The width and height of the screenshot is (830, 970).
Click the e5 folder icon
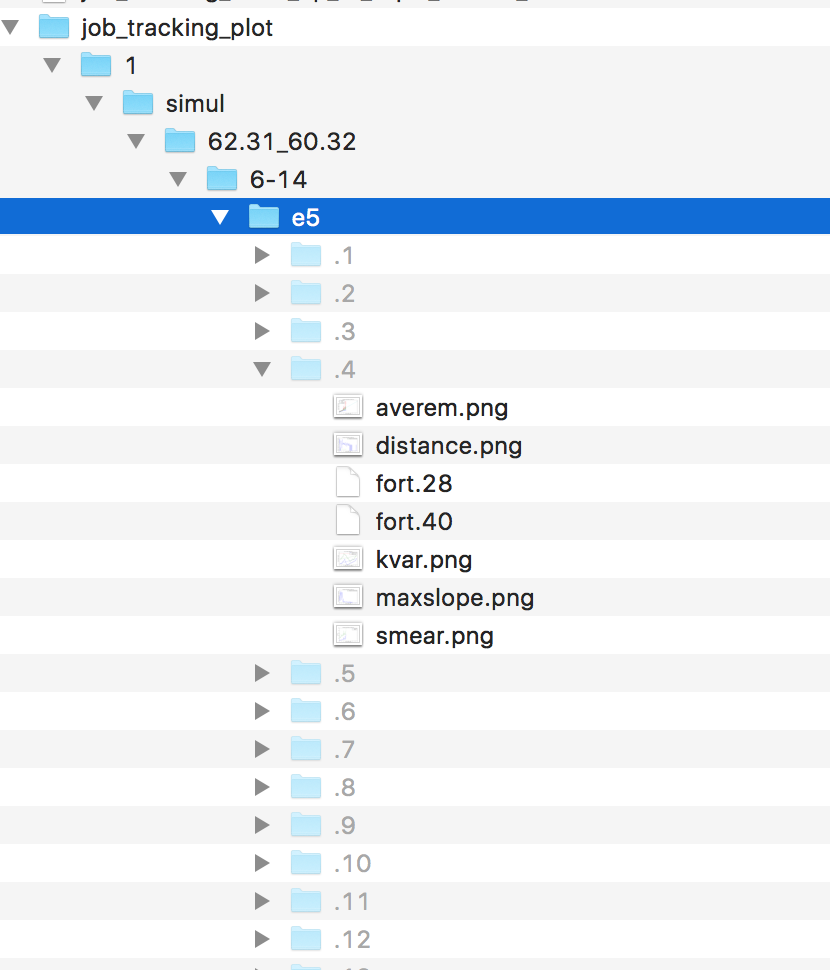coord(264,217)
